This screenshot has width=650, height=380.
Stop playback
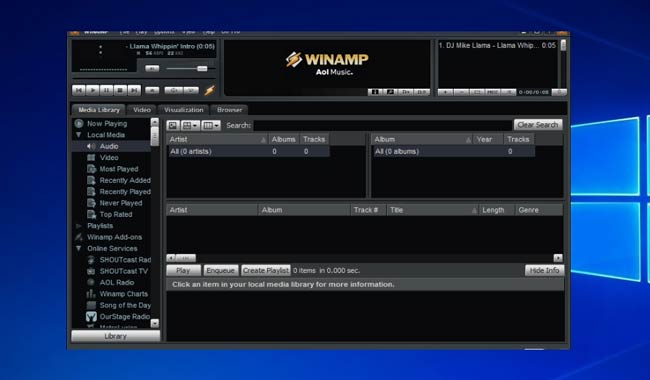click(x=120, y=90)
